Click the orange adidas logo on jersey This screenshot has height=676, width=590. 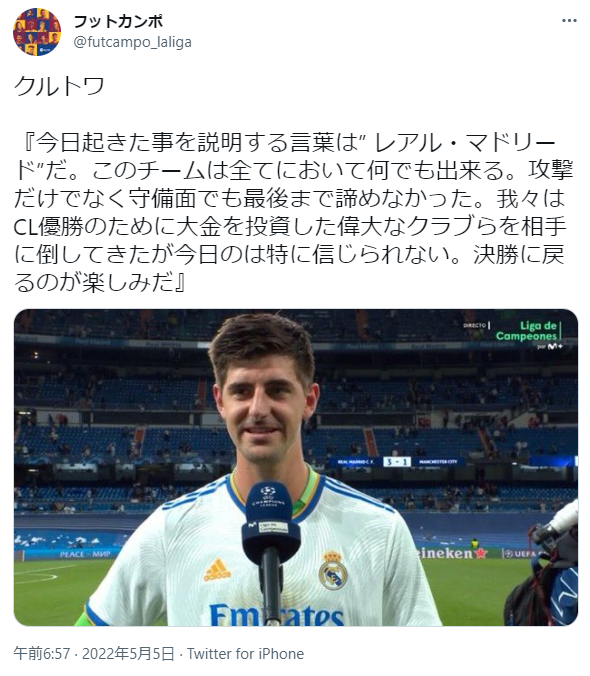[217, 569]
